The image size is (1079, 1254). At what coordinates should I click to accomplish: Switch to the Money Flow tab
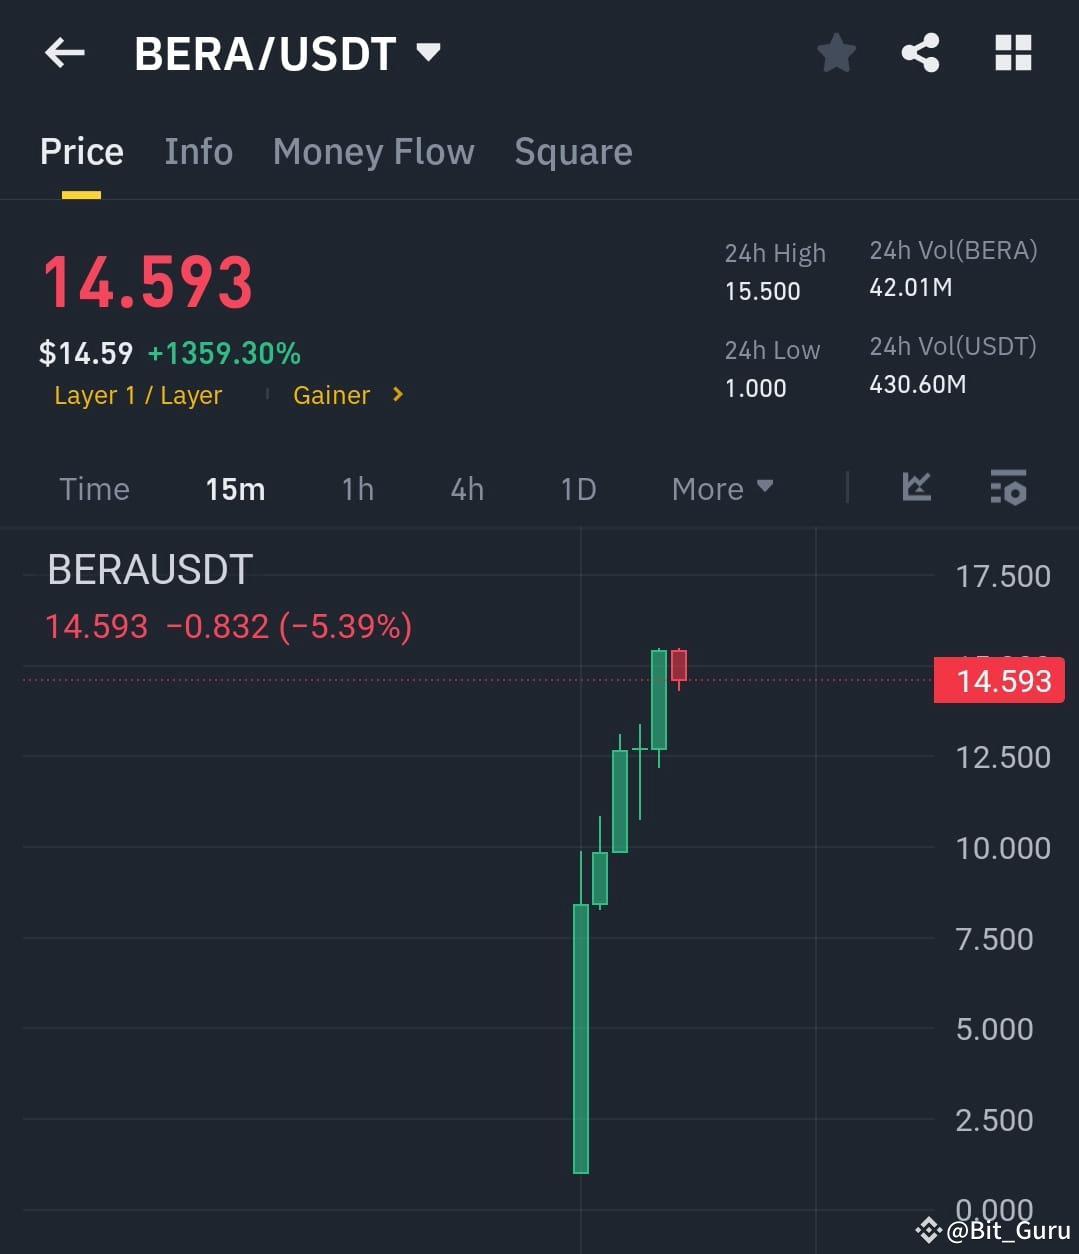click(373, 152)
